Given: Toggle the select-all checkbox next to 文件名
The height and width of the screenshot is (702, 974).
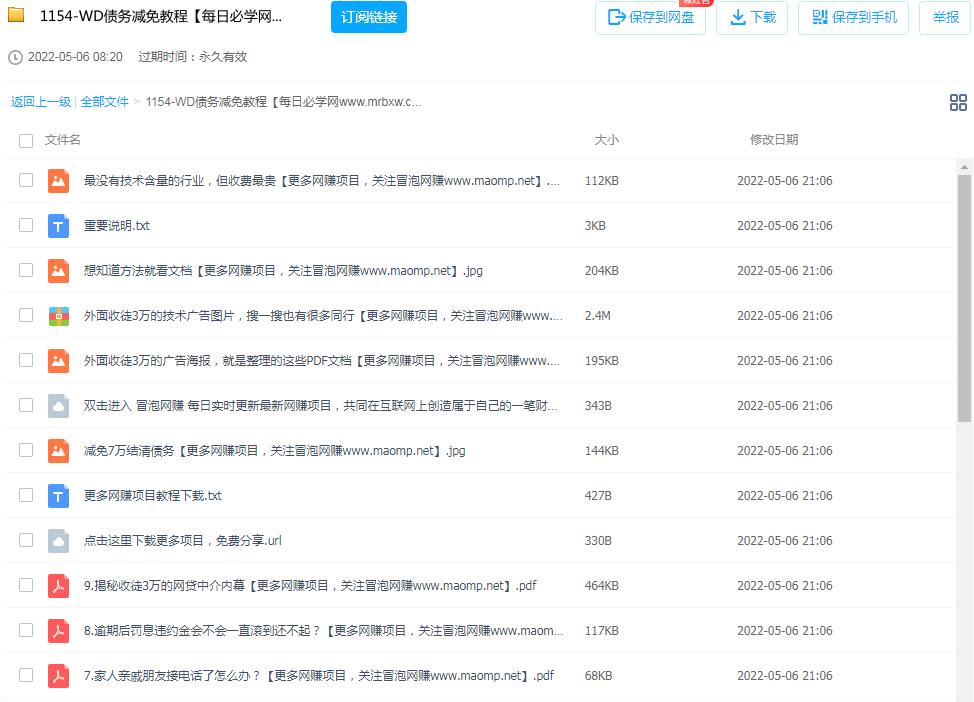Looking at the screenshot, I should [x=26, y=140].
